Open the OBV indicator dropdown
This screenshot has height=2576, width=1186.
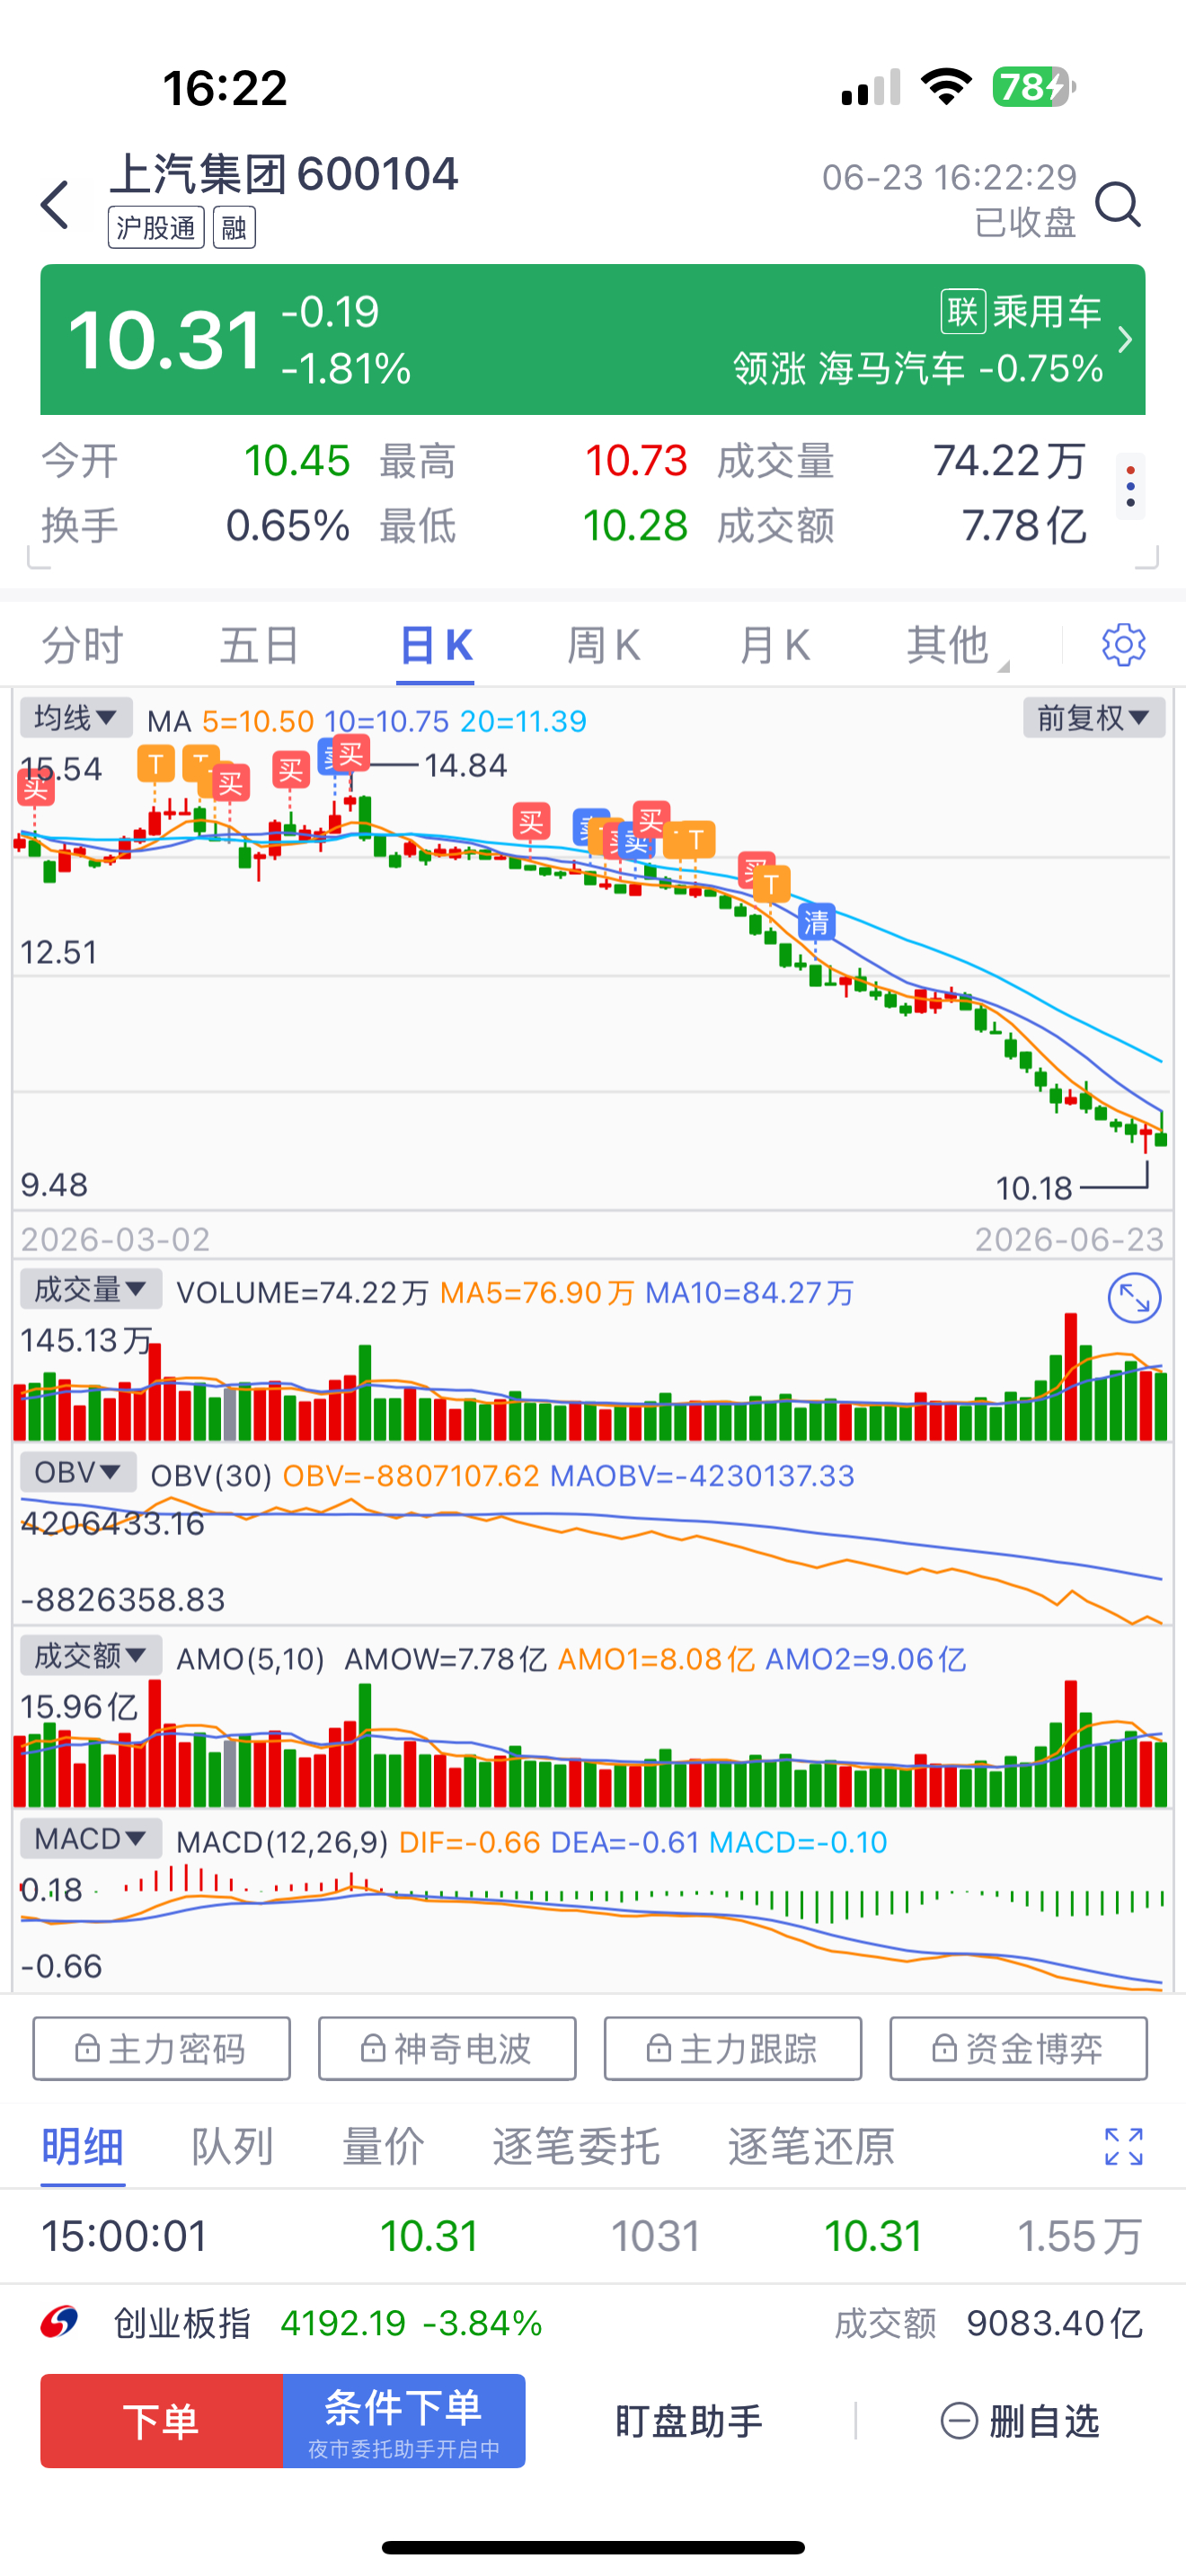point(78,1472)
